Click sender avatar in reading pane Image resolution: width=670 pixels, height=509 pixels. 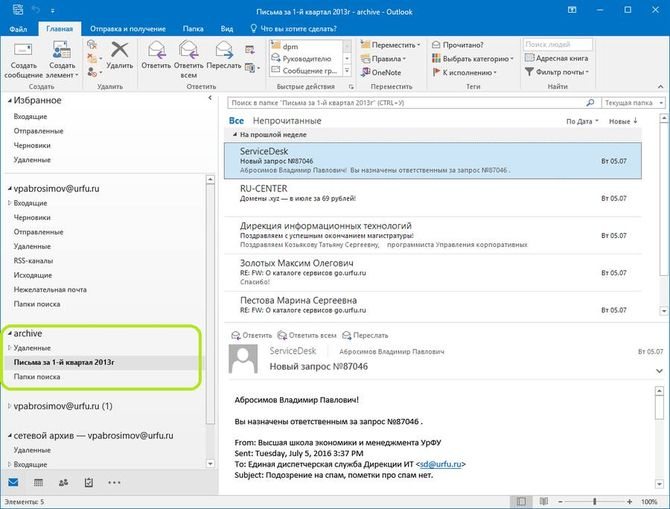click(x=243, y=359)
